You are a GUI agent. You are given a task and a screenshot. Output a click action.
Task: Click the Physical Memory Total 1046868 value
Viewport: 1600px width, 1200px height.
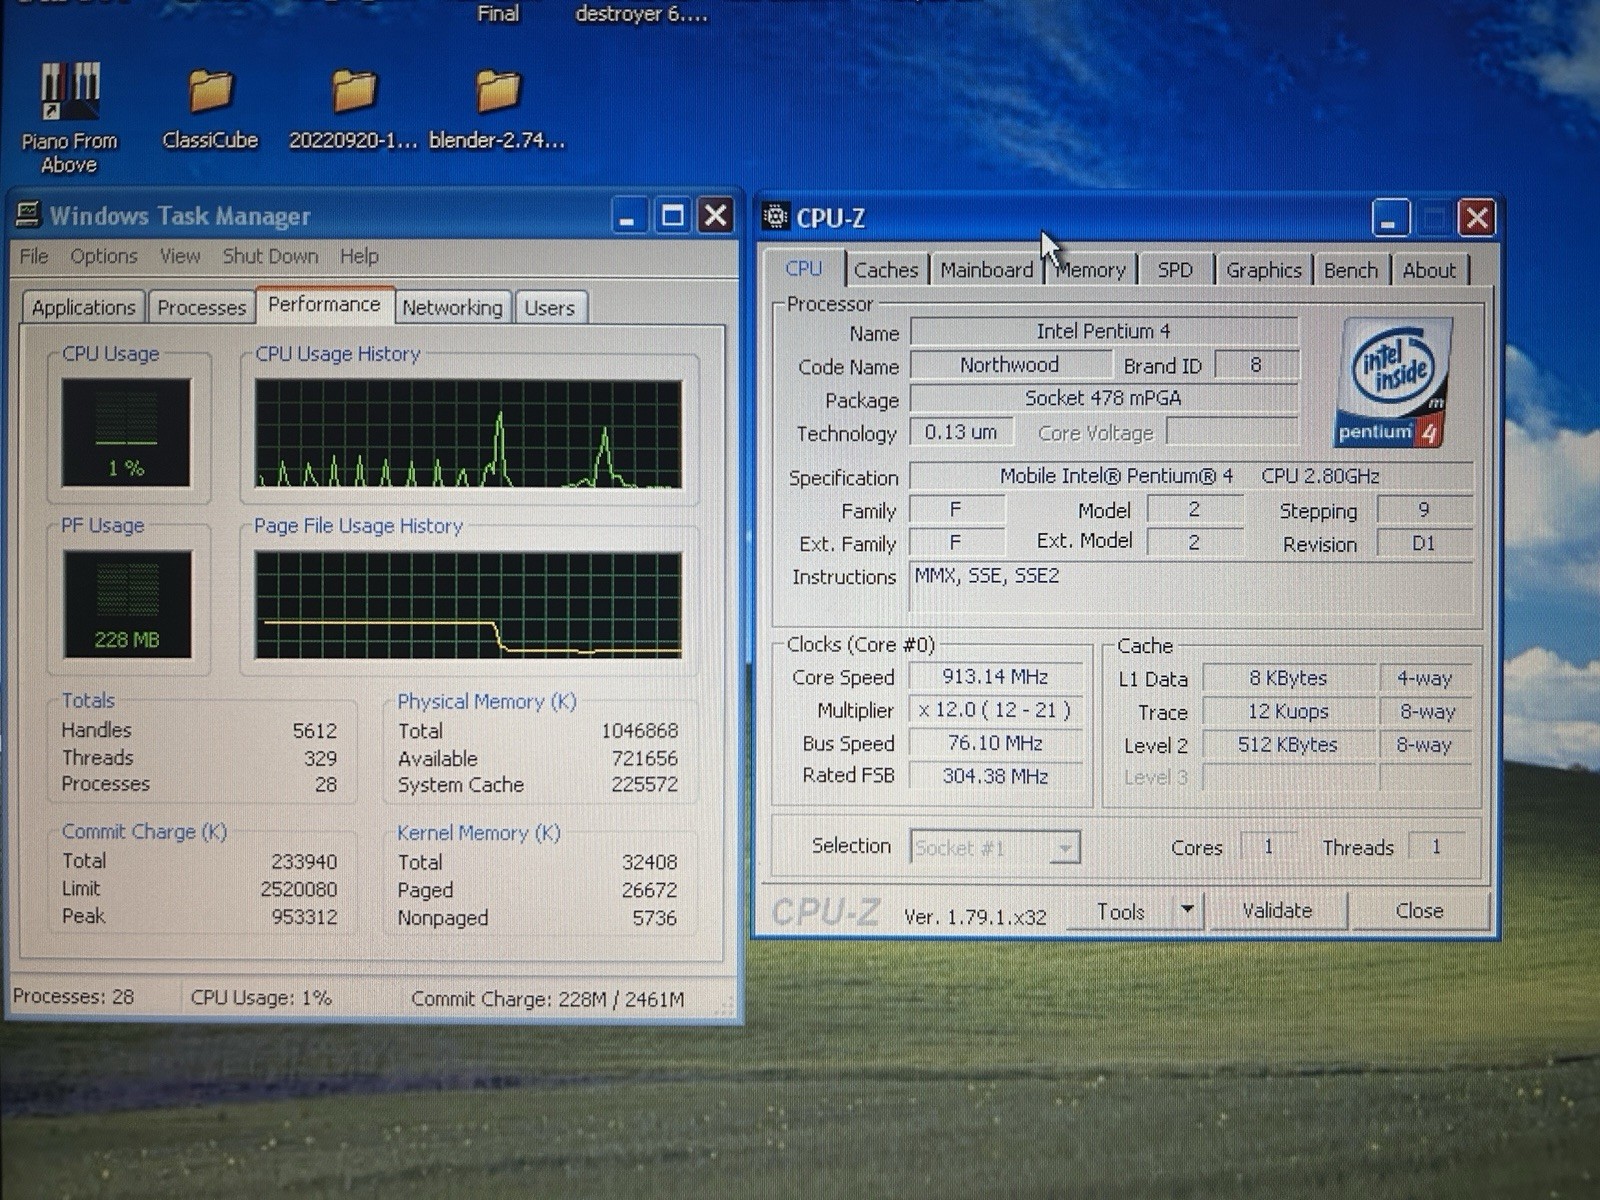coord(639,731)
